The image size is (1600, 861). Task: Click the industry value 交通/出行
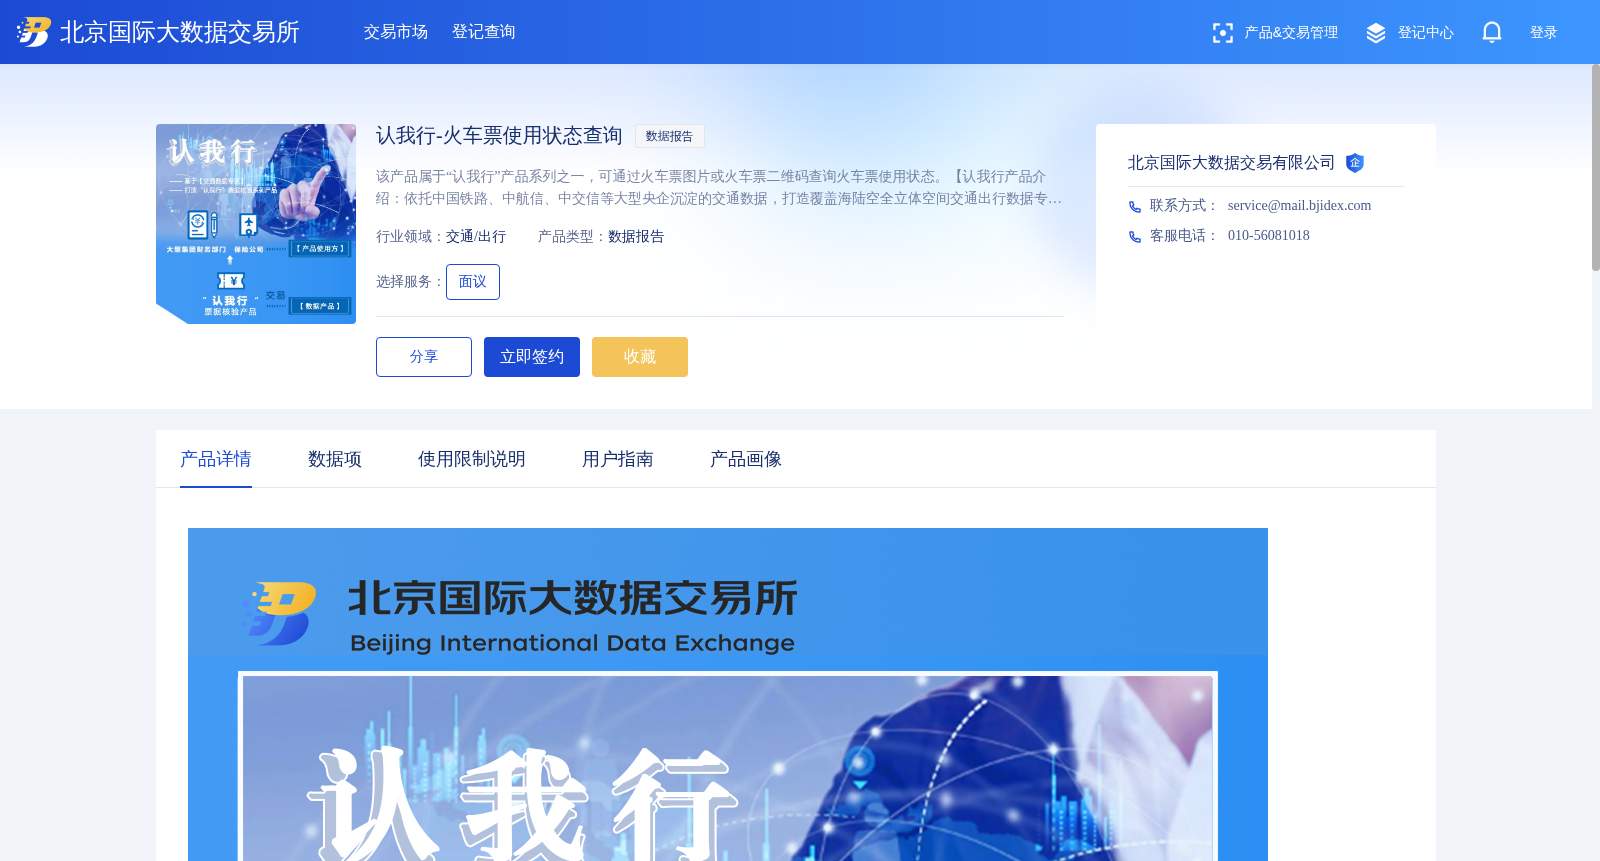[x=476, y=237]
